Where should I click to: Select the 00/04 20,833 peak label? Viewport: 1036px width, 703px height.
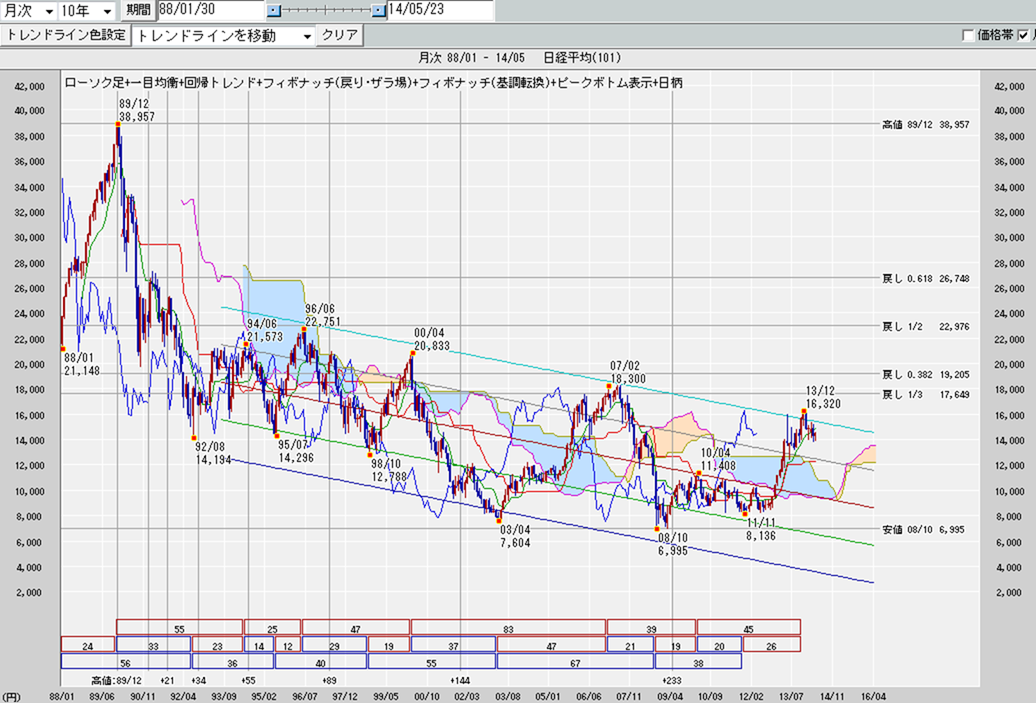(x=432, y=339)
